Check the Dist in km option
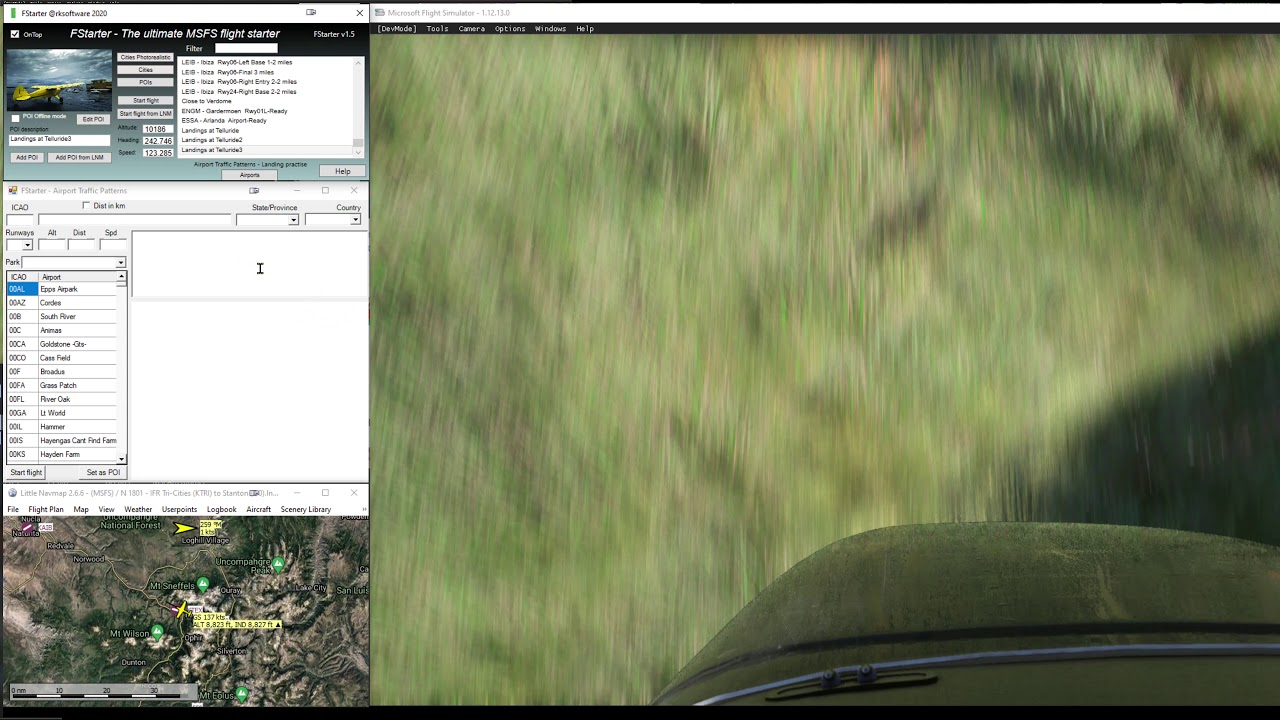The width and height of the screenshot is (1280, 720). click(x=86, y=206)
